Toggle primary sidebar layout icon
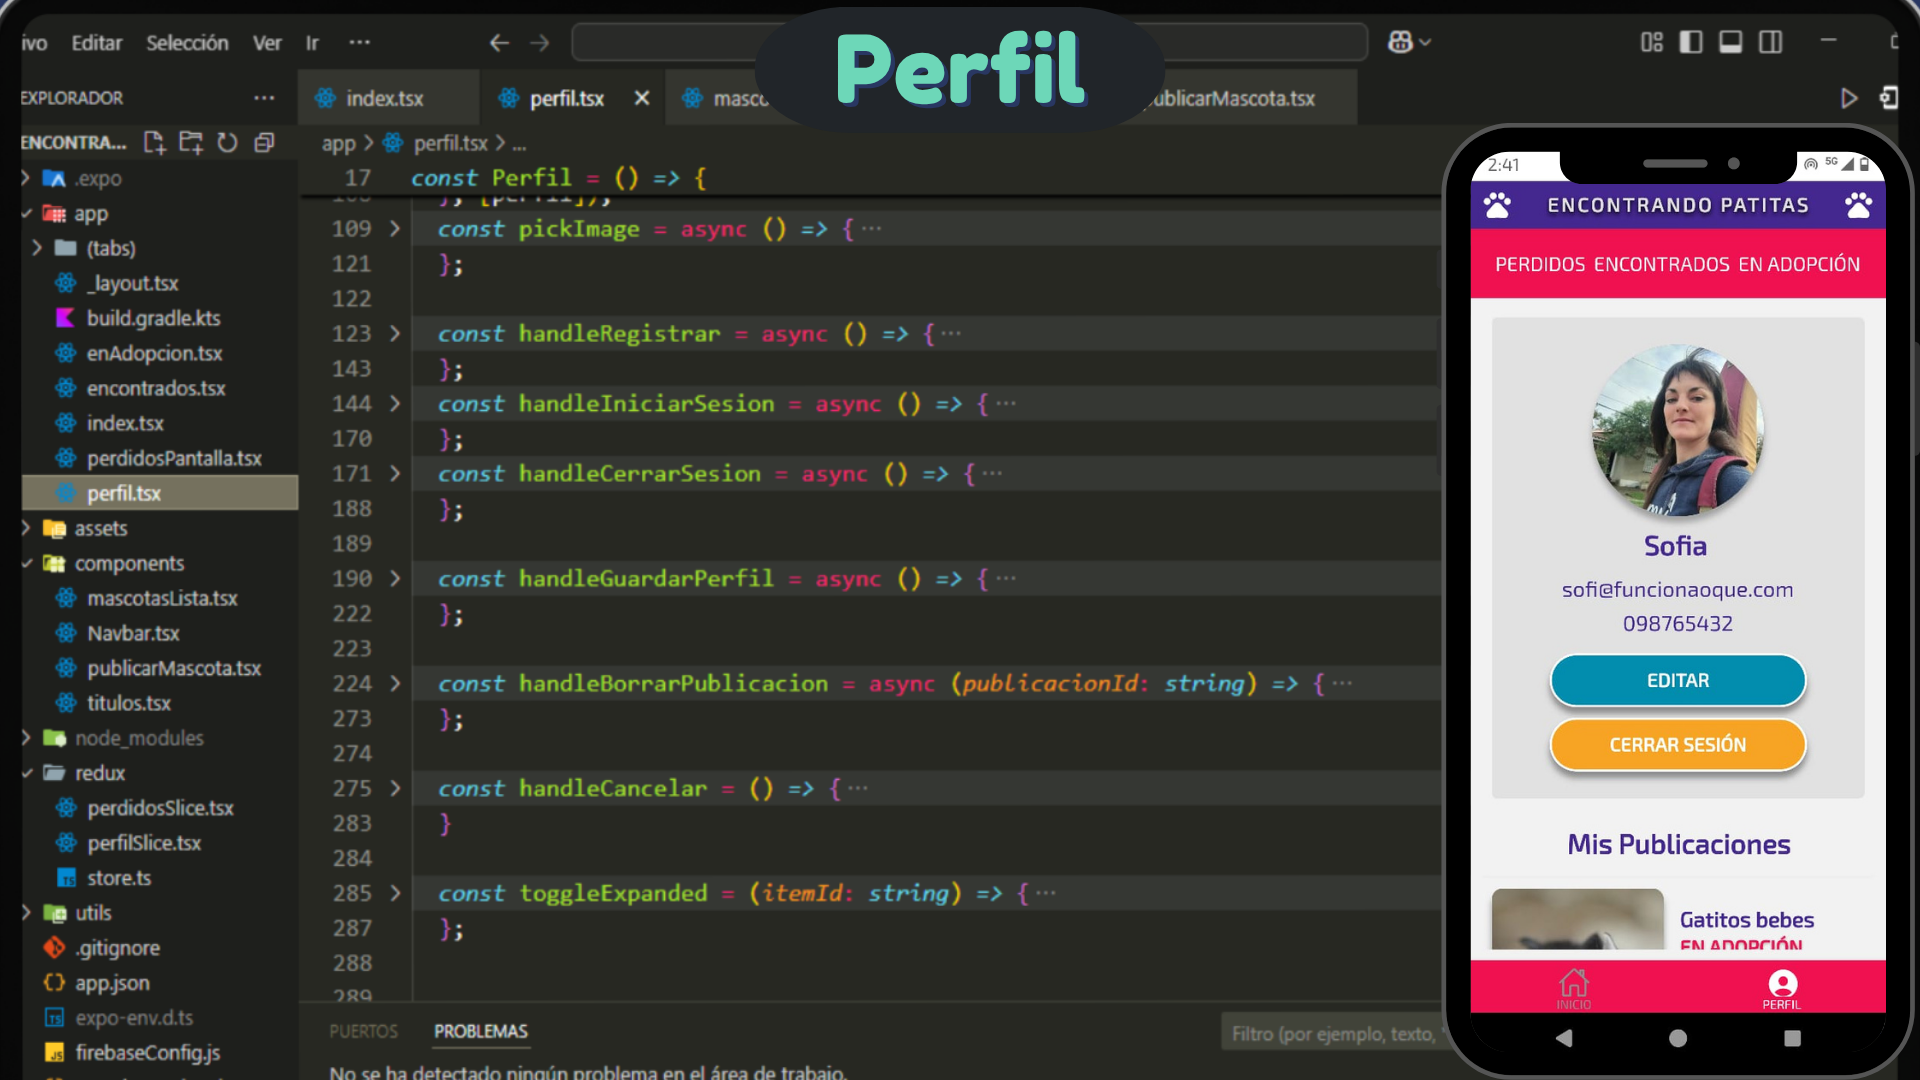This screenshot has height=1080, width=1920. (1691, 42)
